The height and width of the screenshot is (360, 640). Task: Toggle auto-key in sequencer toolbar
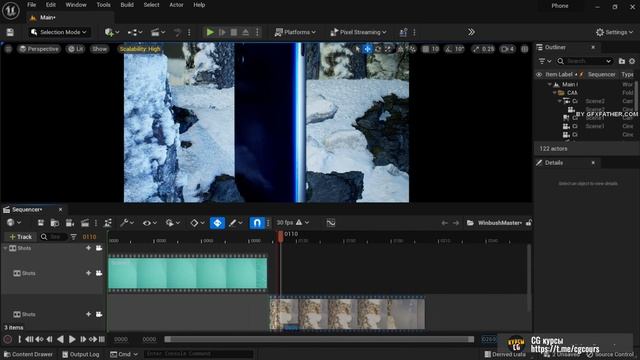point(217,223)
